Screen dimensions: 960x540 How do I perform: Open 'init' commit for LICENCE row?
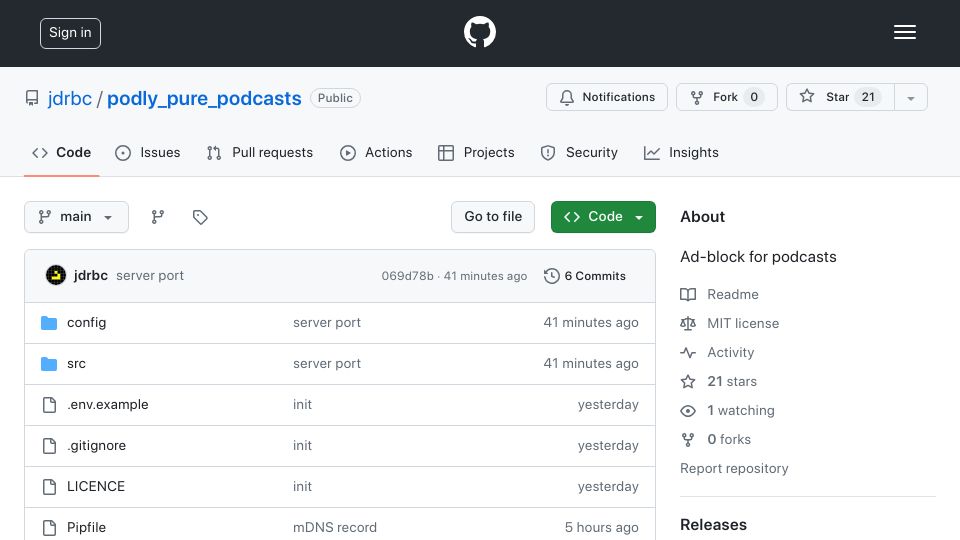point(302,487)
